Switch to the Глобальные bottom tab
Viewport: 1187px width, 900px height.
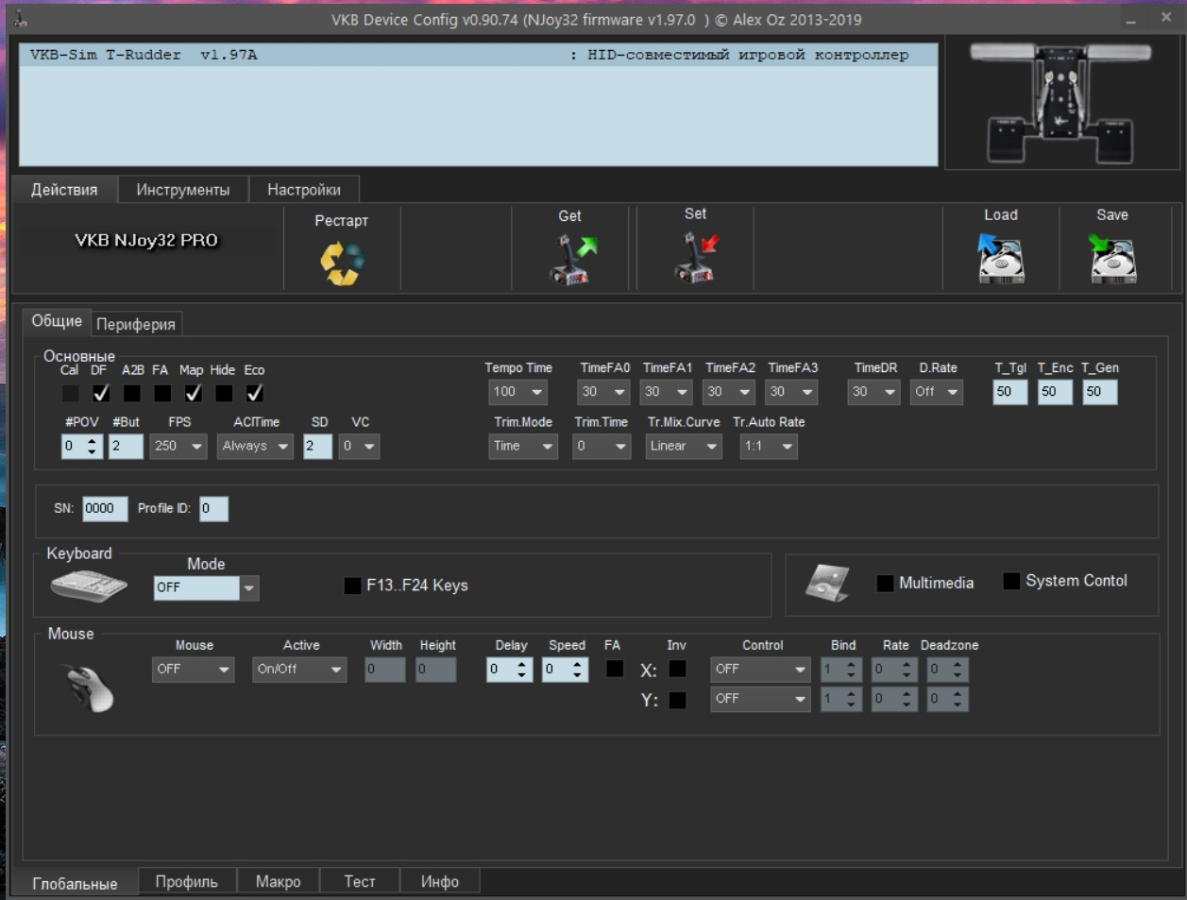[75, 883]
